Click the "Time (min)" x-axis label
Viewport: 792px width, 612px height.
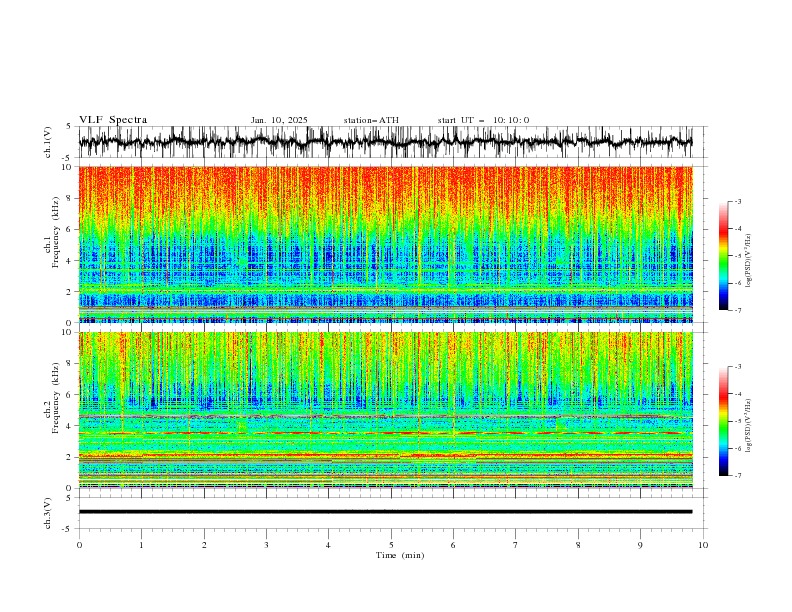(x=400, y=555)
